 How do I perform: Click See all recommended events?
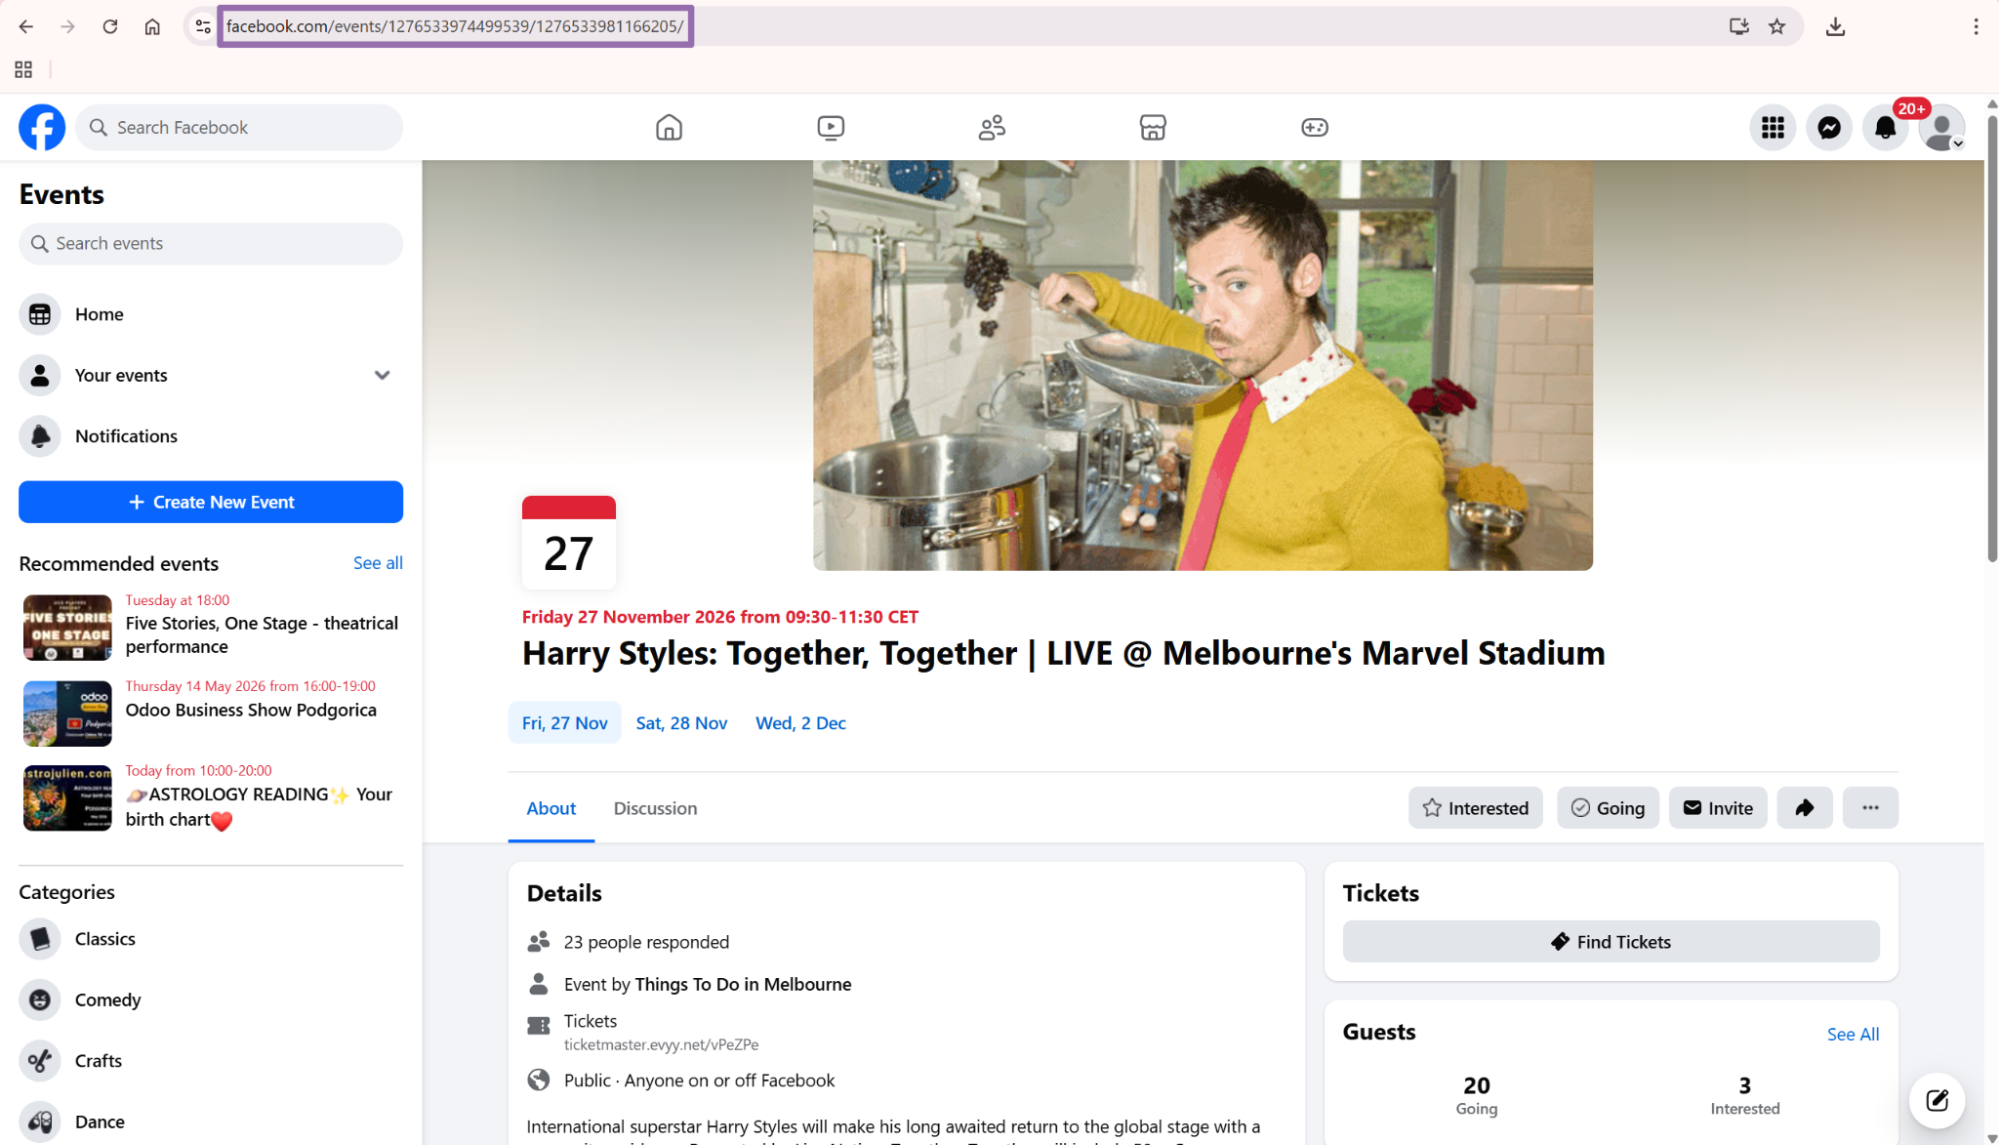coord(378,563)
